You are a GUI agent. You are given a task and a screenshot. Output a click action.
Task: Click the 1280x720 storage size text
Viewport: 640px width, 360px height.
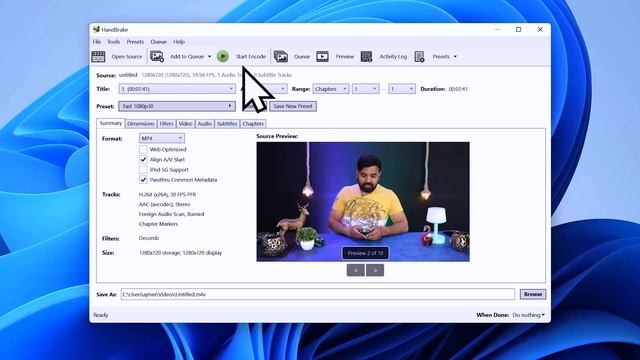(180, 253)
